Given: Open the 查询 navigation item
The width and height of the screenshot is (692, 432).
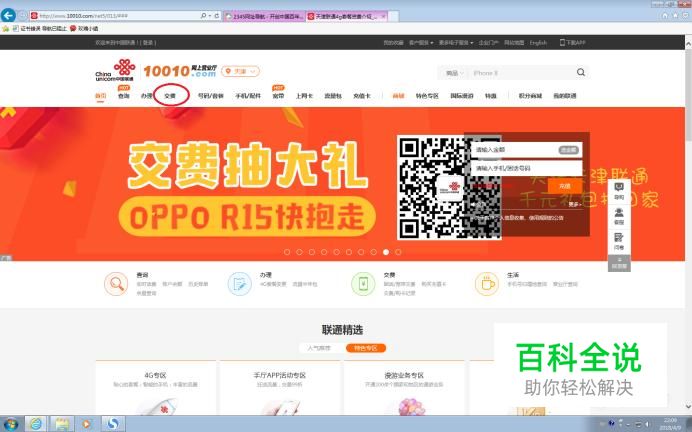Looking at the screenshot, I should point(124,96).
